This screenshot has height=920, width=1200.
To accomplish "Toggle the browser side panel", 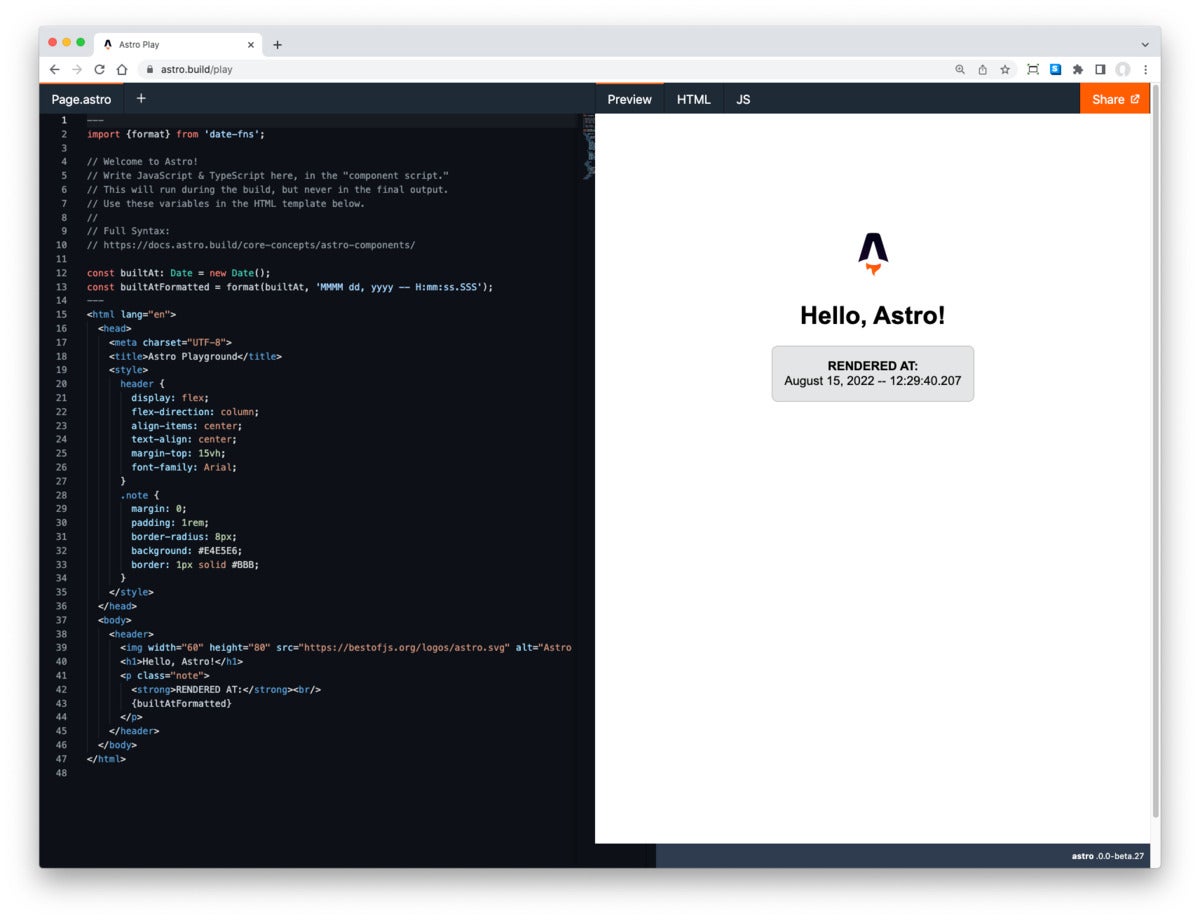I will pyautogui.click(x=1100, y=70).
